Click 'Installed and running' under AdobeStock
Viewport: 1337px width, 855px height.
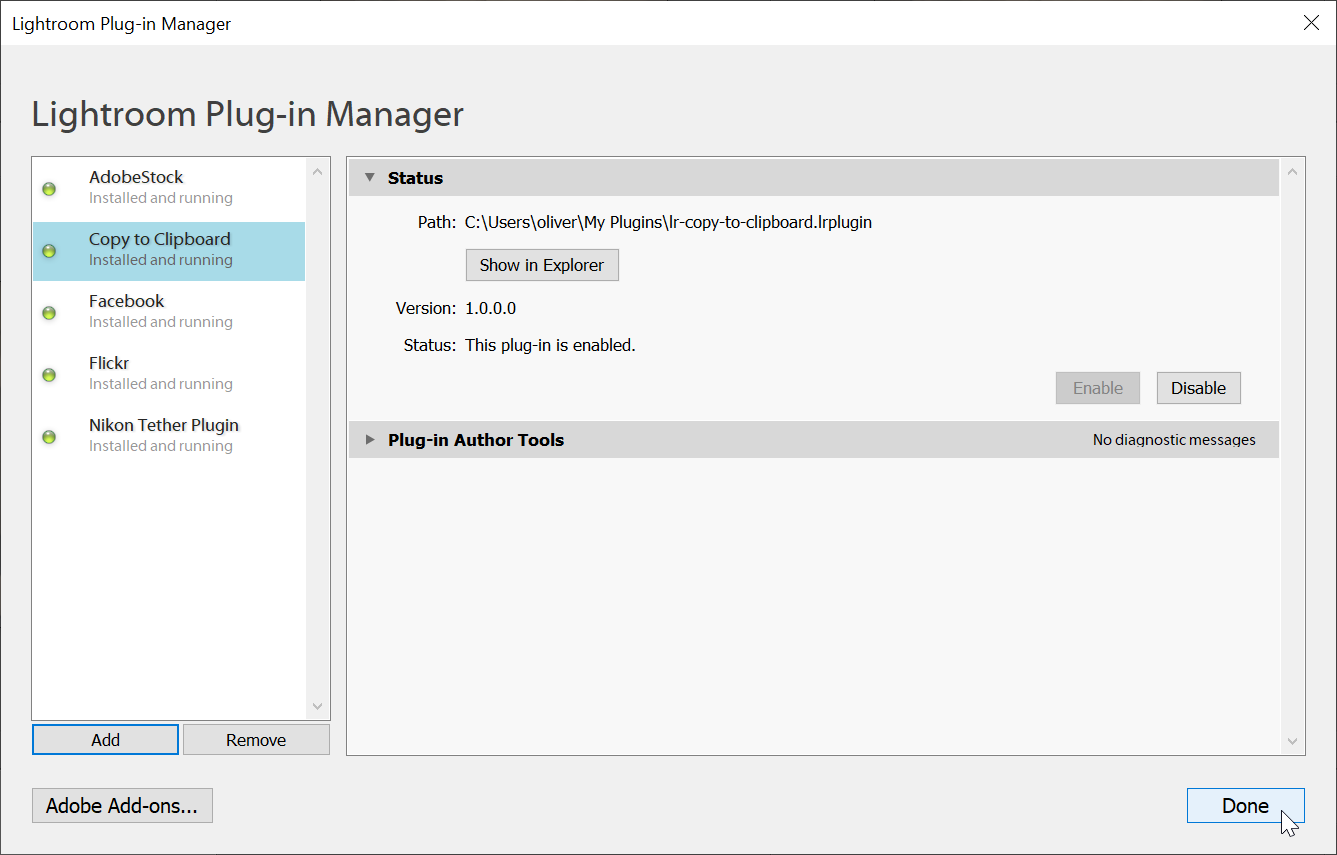[x=161, y=198]
